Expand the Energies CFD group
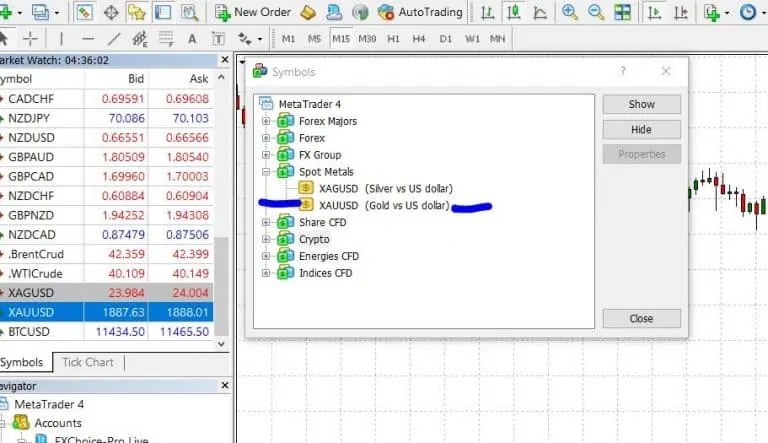768x443 pixels. 266,256
